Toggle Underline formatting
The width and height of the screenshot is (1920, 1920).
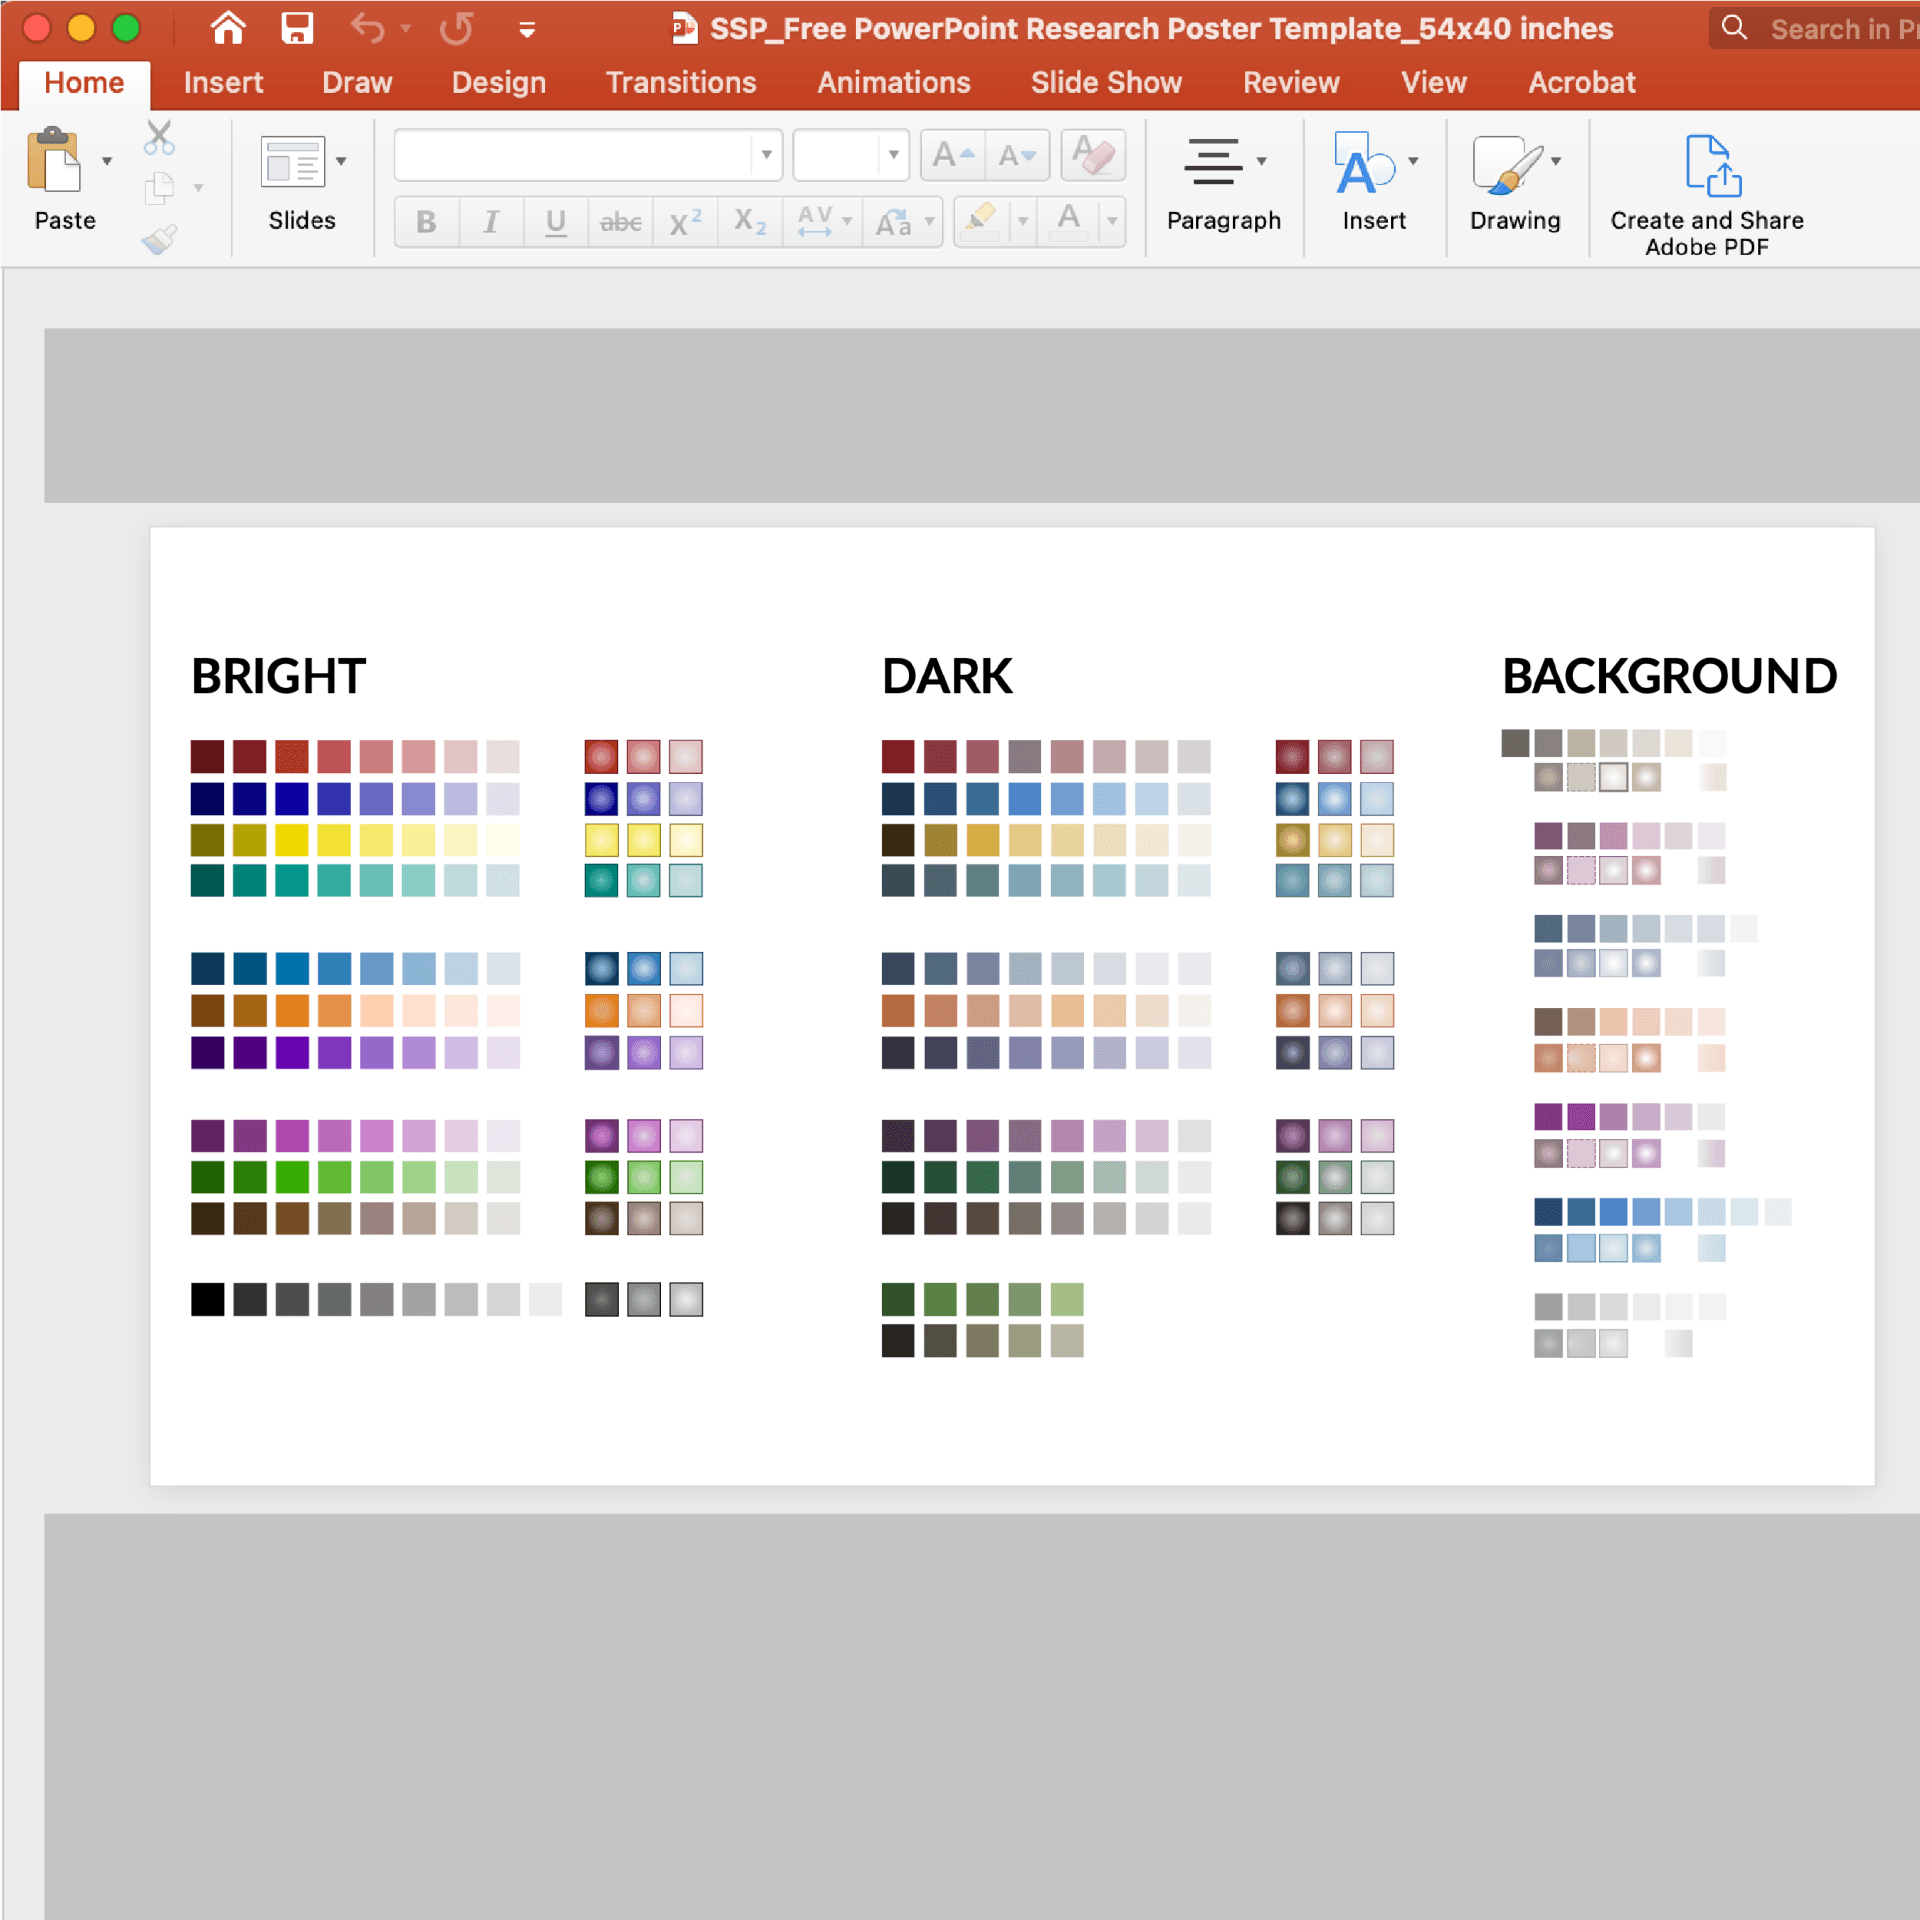pyautogui.click(x=556, y=221)
